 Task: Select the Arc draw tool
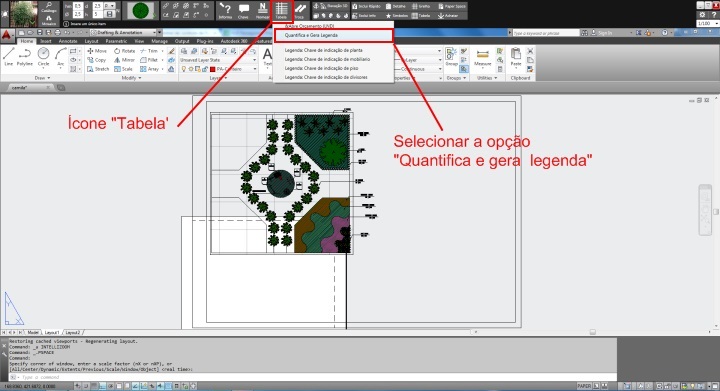pyautogui.click(x=61, y=57)
